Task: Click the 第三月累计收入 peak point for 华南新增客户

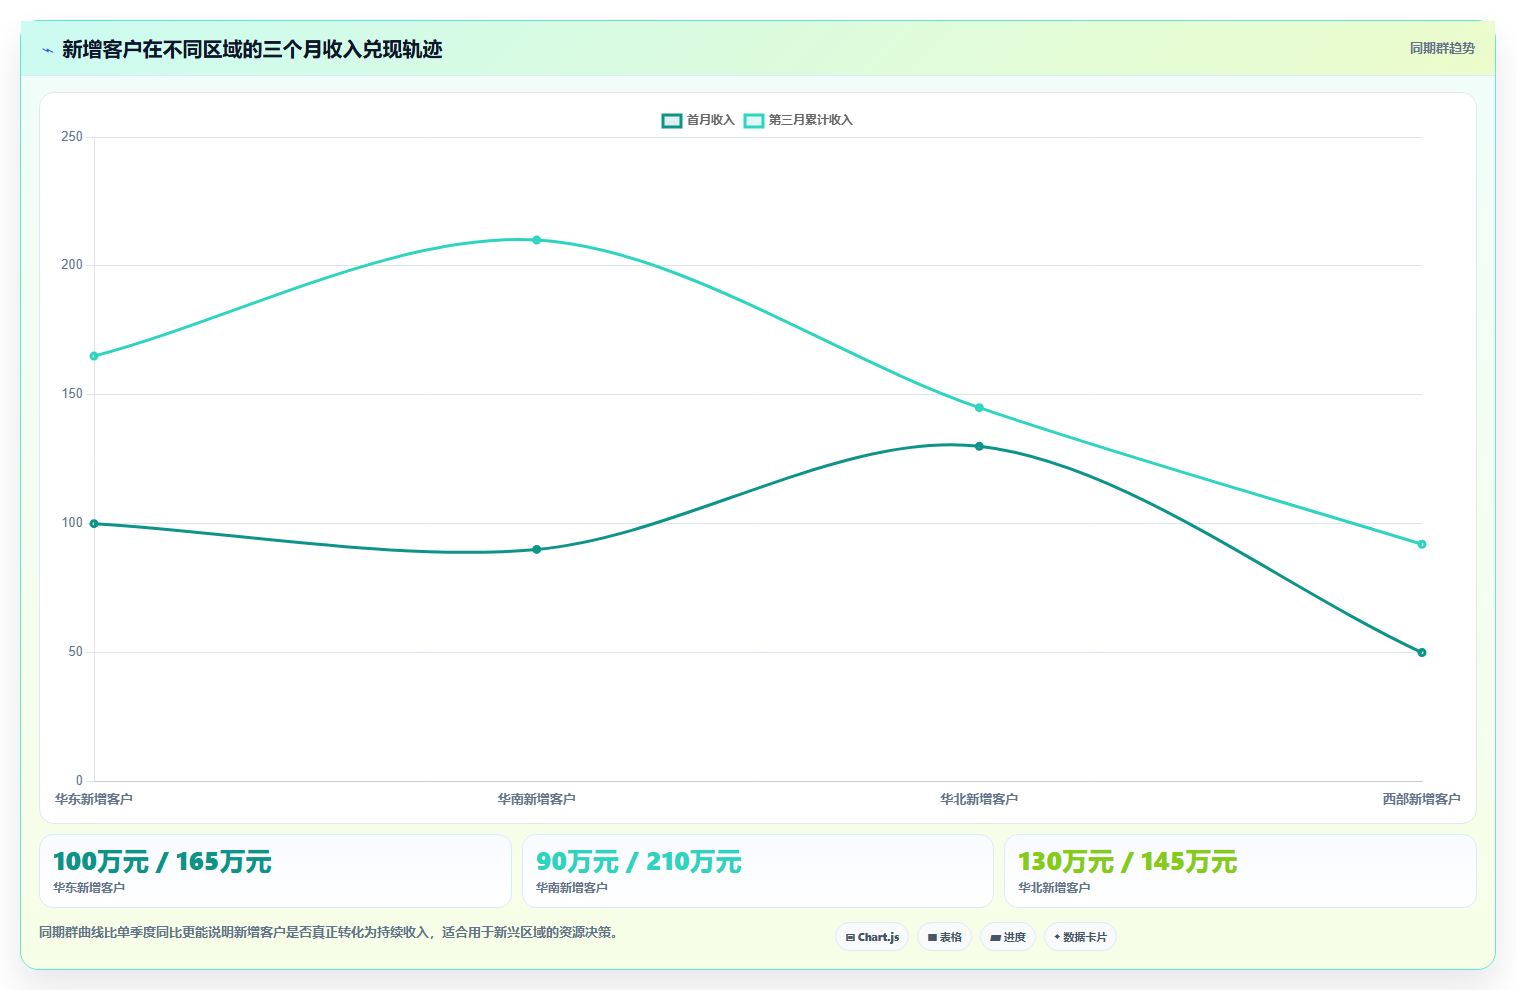Action: [x=537, y=240]
